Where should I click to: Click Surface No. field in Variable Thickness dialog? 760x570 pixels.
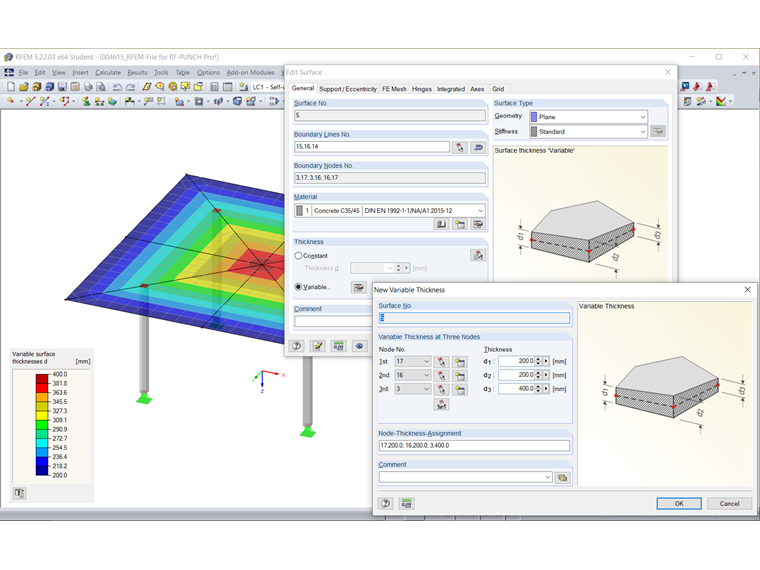click(474, 318)
